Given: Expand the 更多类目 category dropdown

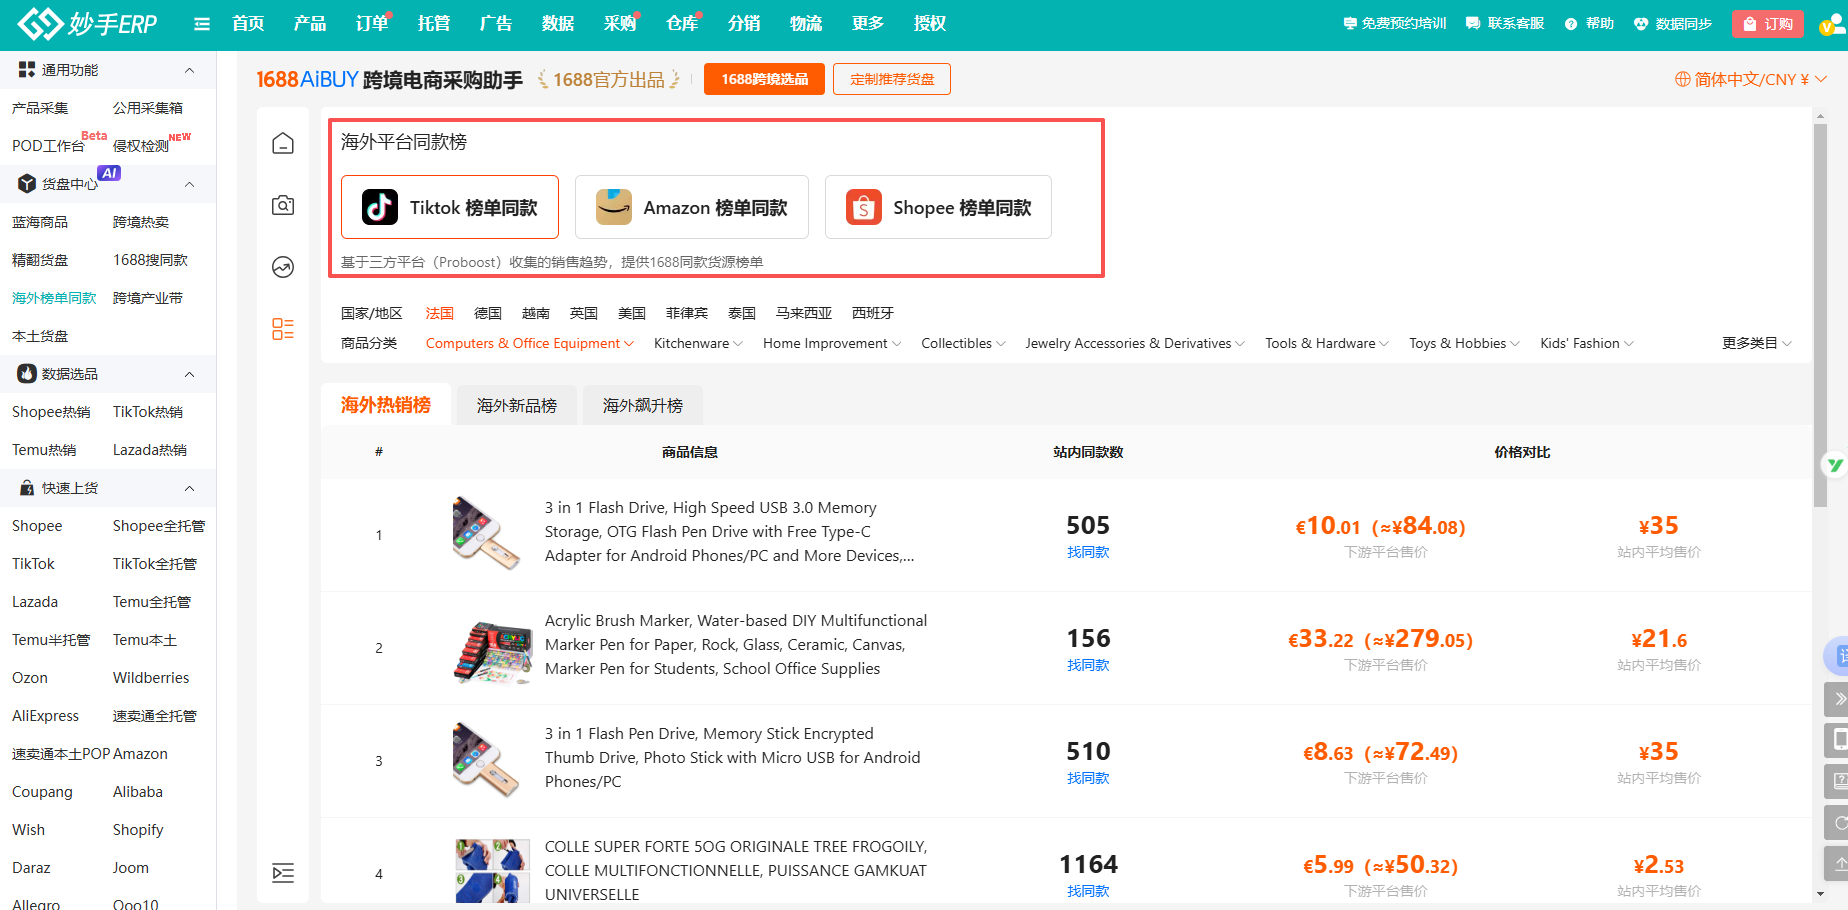Looking at the screenshot, I should (x=1756, y=343).
